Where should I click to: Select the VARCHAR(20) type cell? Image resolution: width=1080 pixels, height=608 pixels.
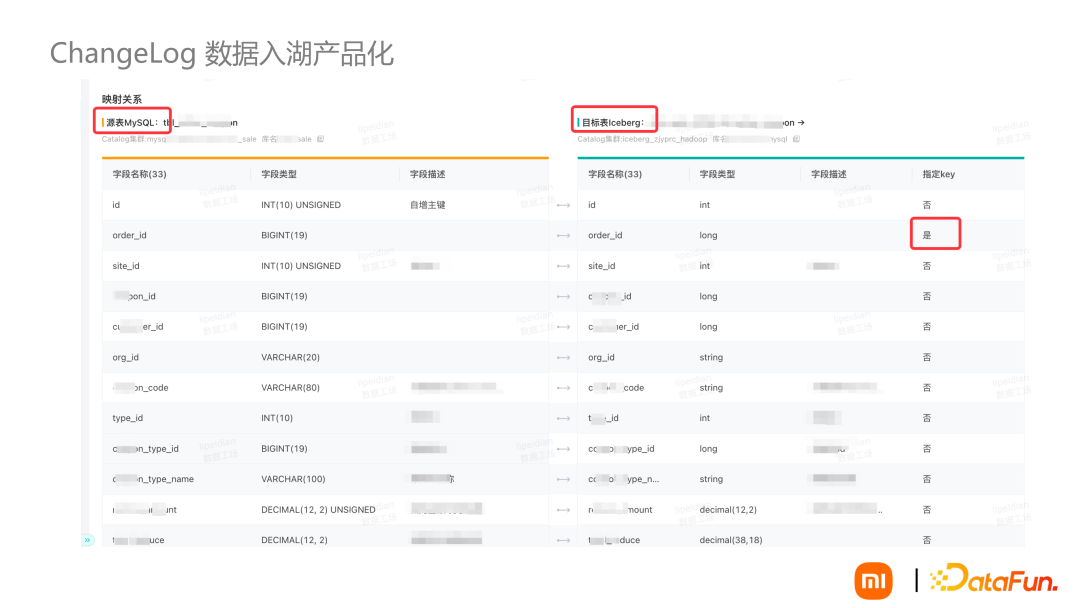coord(291,357)
